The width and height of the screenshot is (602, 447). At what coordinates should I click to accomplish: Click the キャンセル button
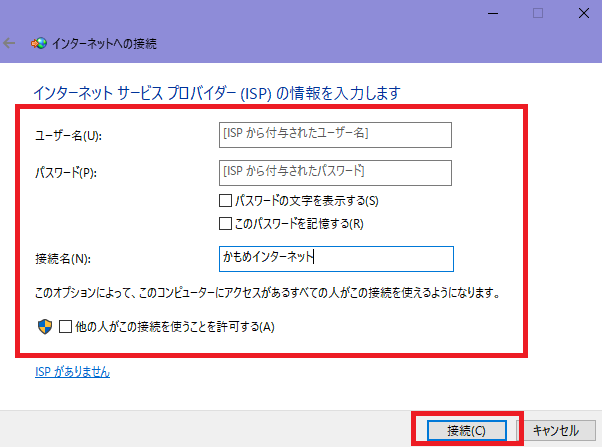(556, 430)
